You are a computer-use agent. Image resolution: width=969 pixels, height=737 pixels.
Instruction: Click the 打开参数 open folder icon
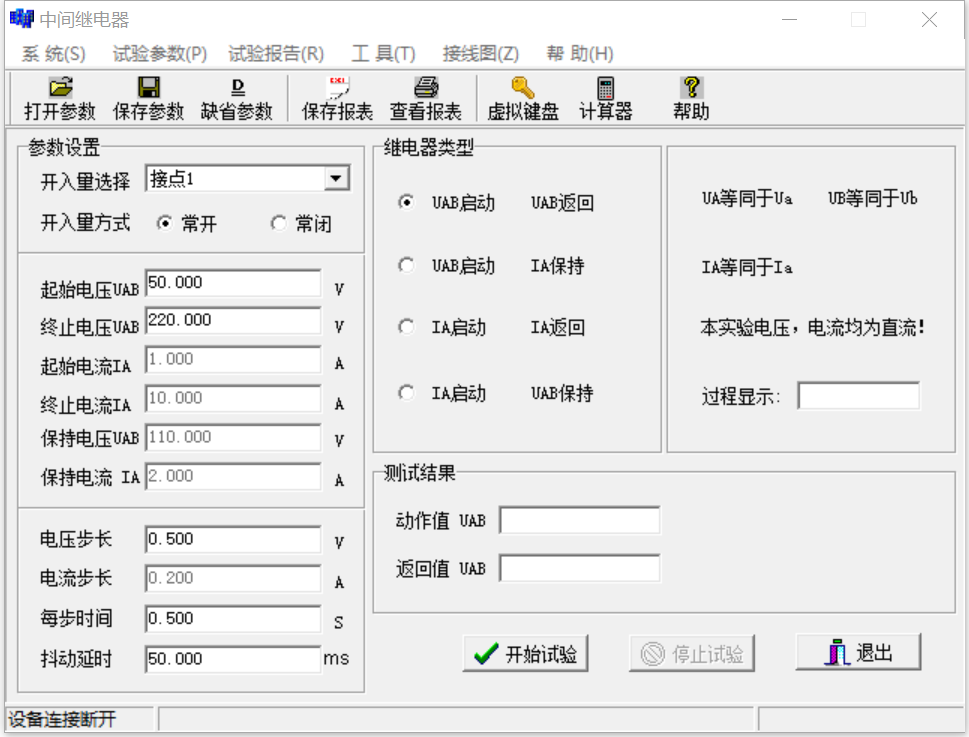[x=60, y=88]
